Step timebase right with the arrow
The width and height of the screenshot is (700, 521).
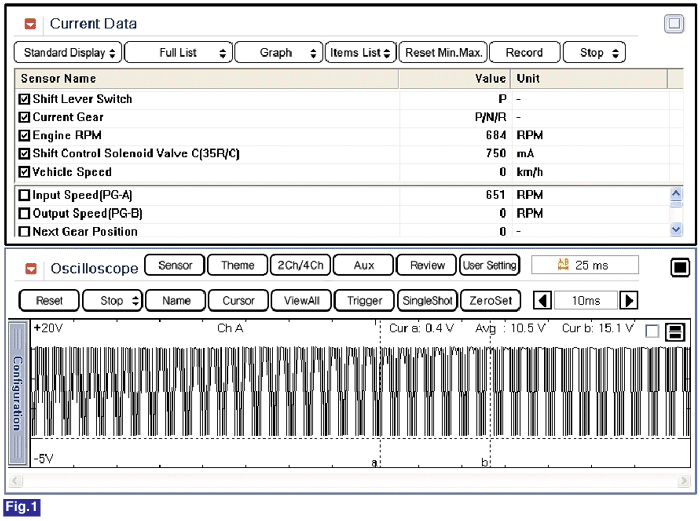click(x=629, y=300)
